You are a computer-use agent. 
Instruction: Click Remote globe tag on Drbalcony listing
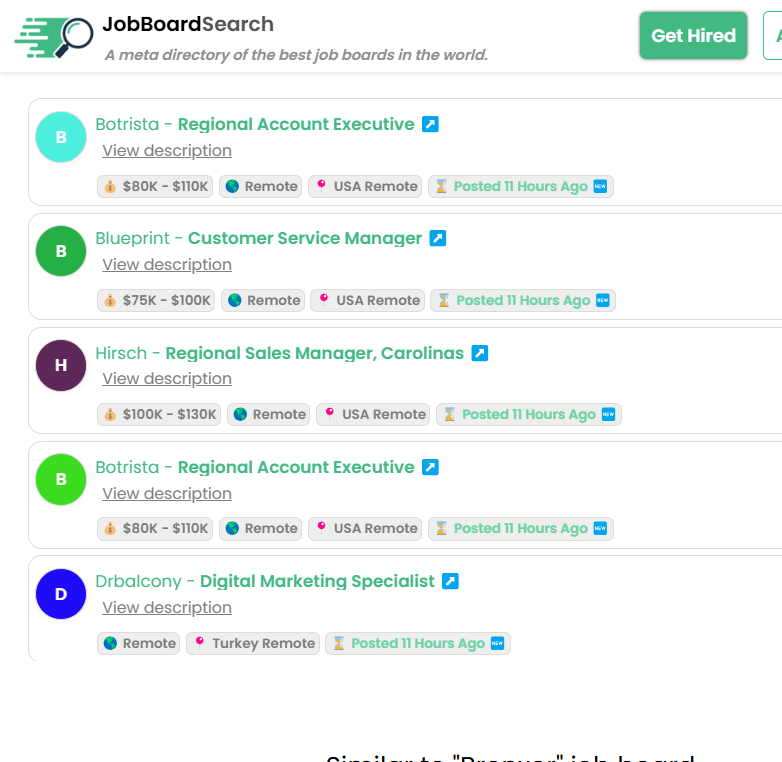tap(138, 643)
